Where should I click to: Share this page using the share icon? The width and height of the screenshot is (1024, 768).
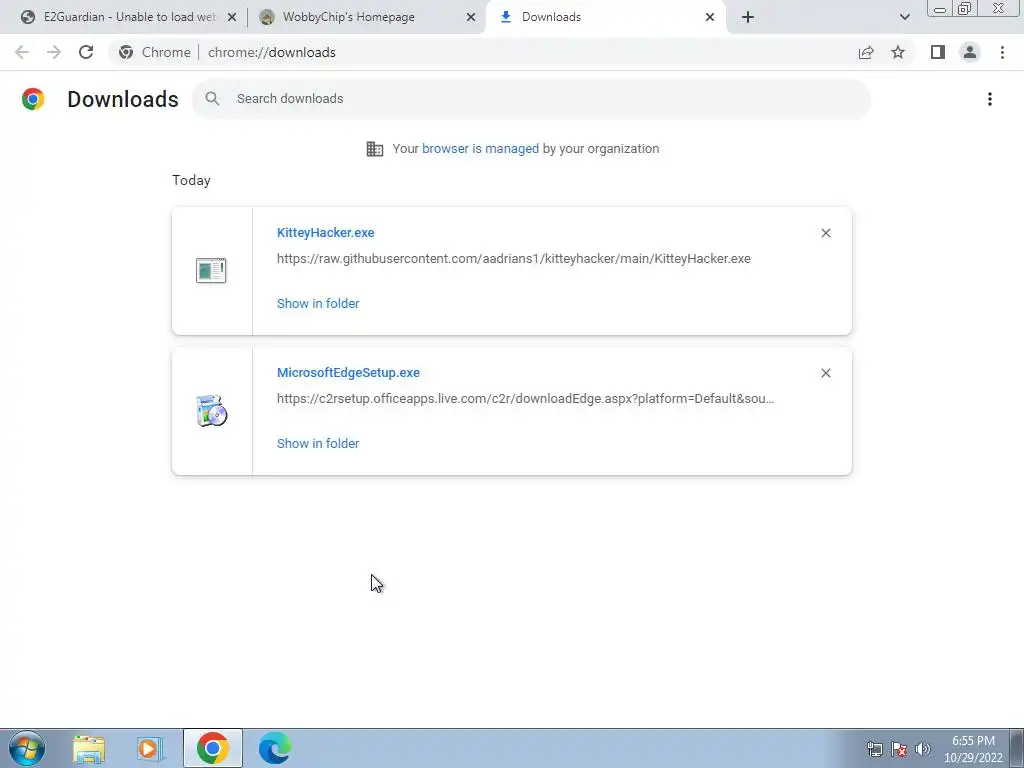pos(866,52)
